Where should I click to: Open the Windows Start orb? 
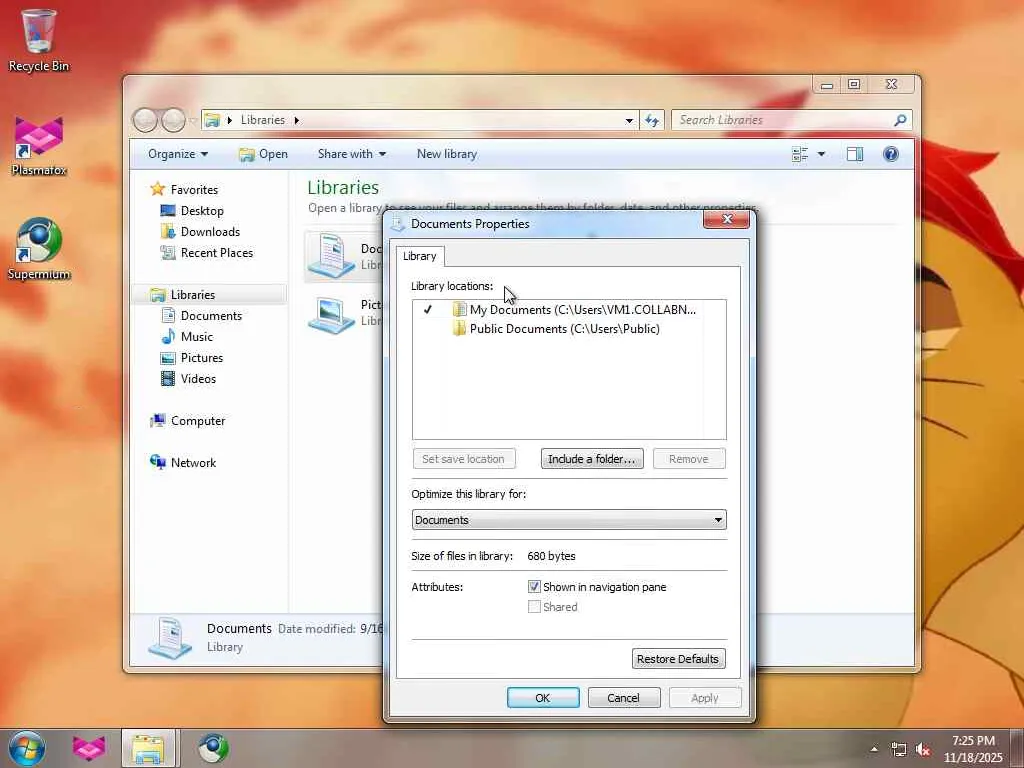pos(27,748)
